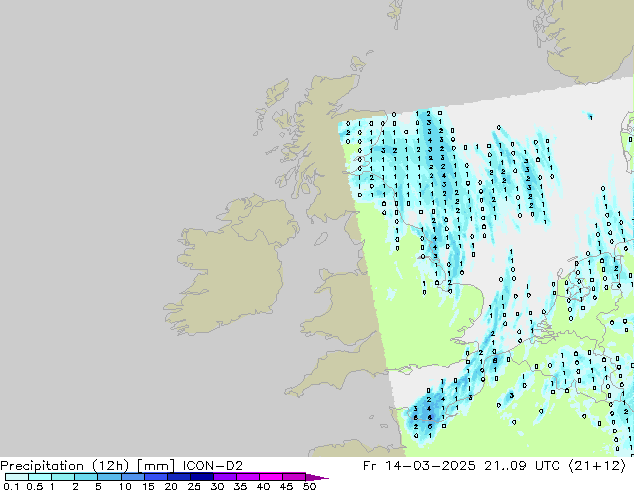Click the 20–25 mm legend color swatch
634x490 pixels.
(178, 477)
